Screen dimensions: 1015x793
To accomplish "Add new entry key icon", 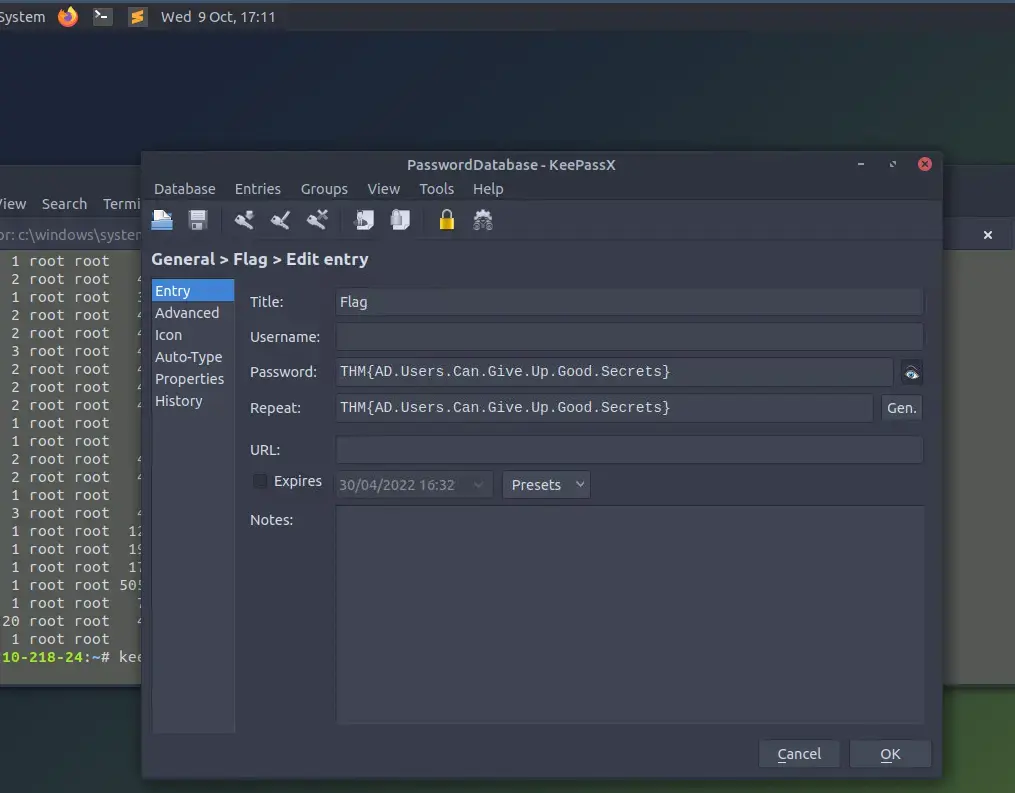I will [244, 220].
